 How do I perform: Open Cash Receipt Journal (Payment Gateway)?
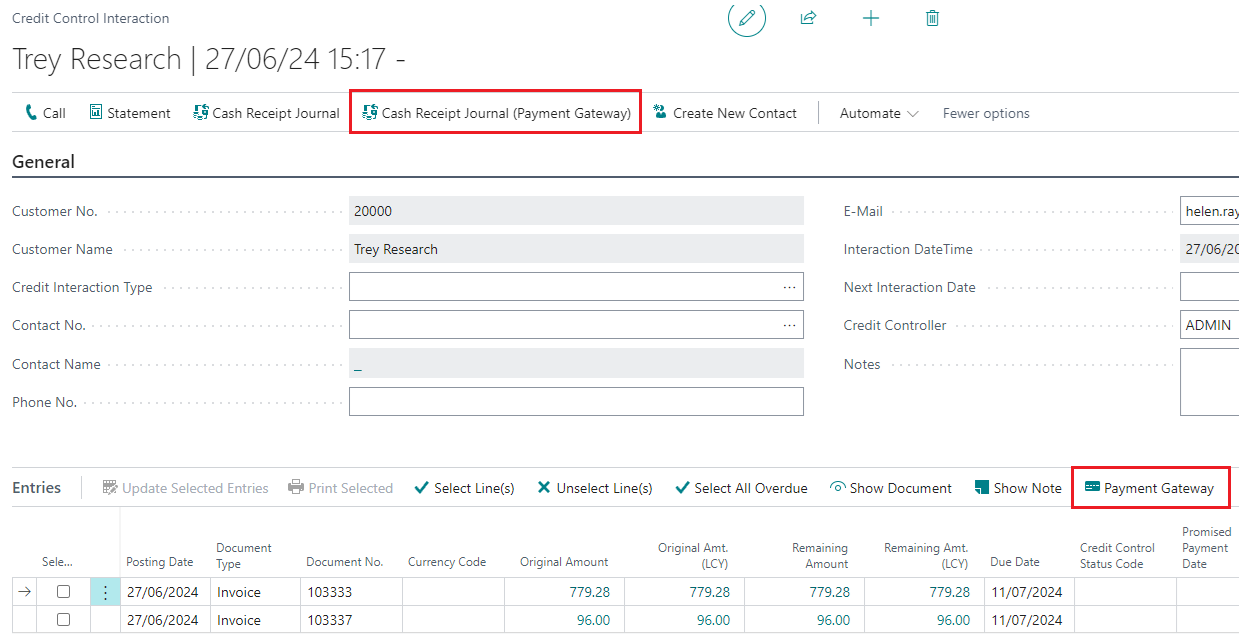(x=495, y=113)
